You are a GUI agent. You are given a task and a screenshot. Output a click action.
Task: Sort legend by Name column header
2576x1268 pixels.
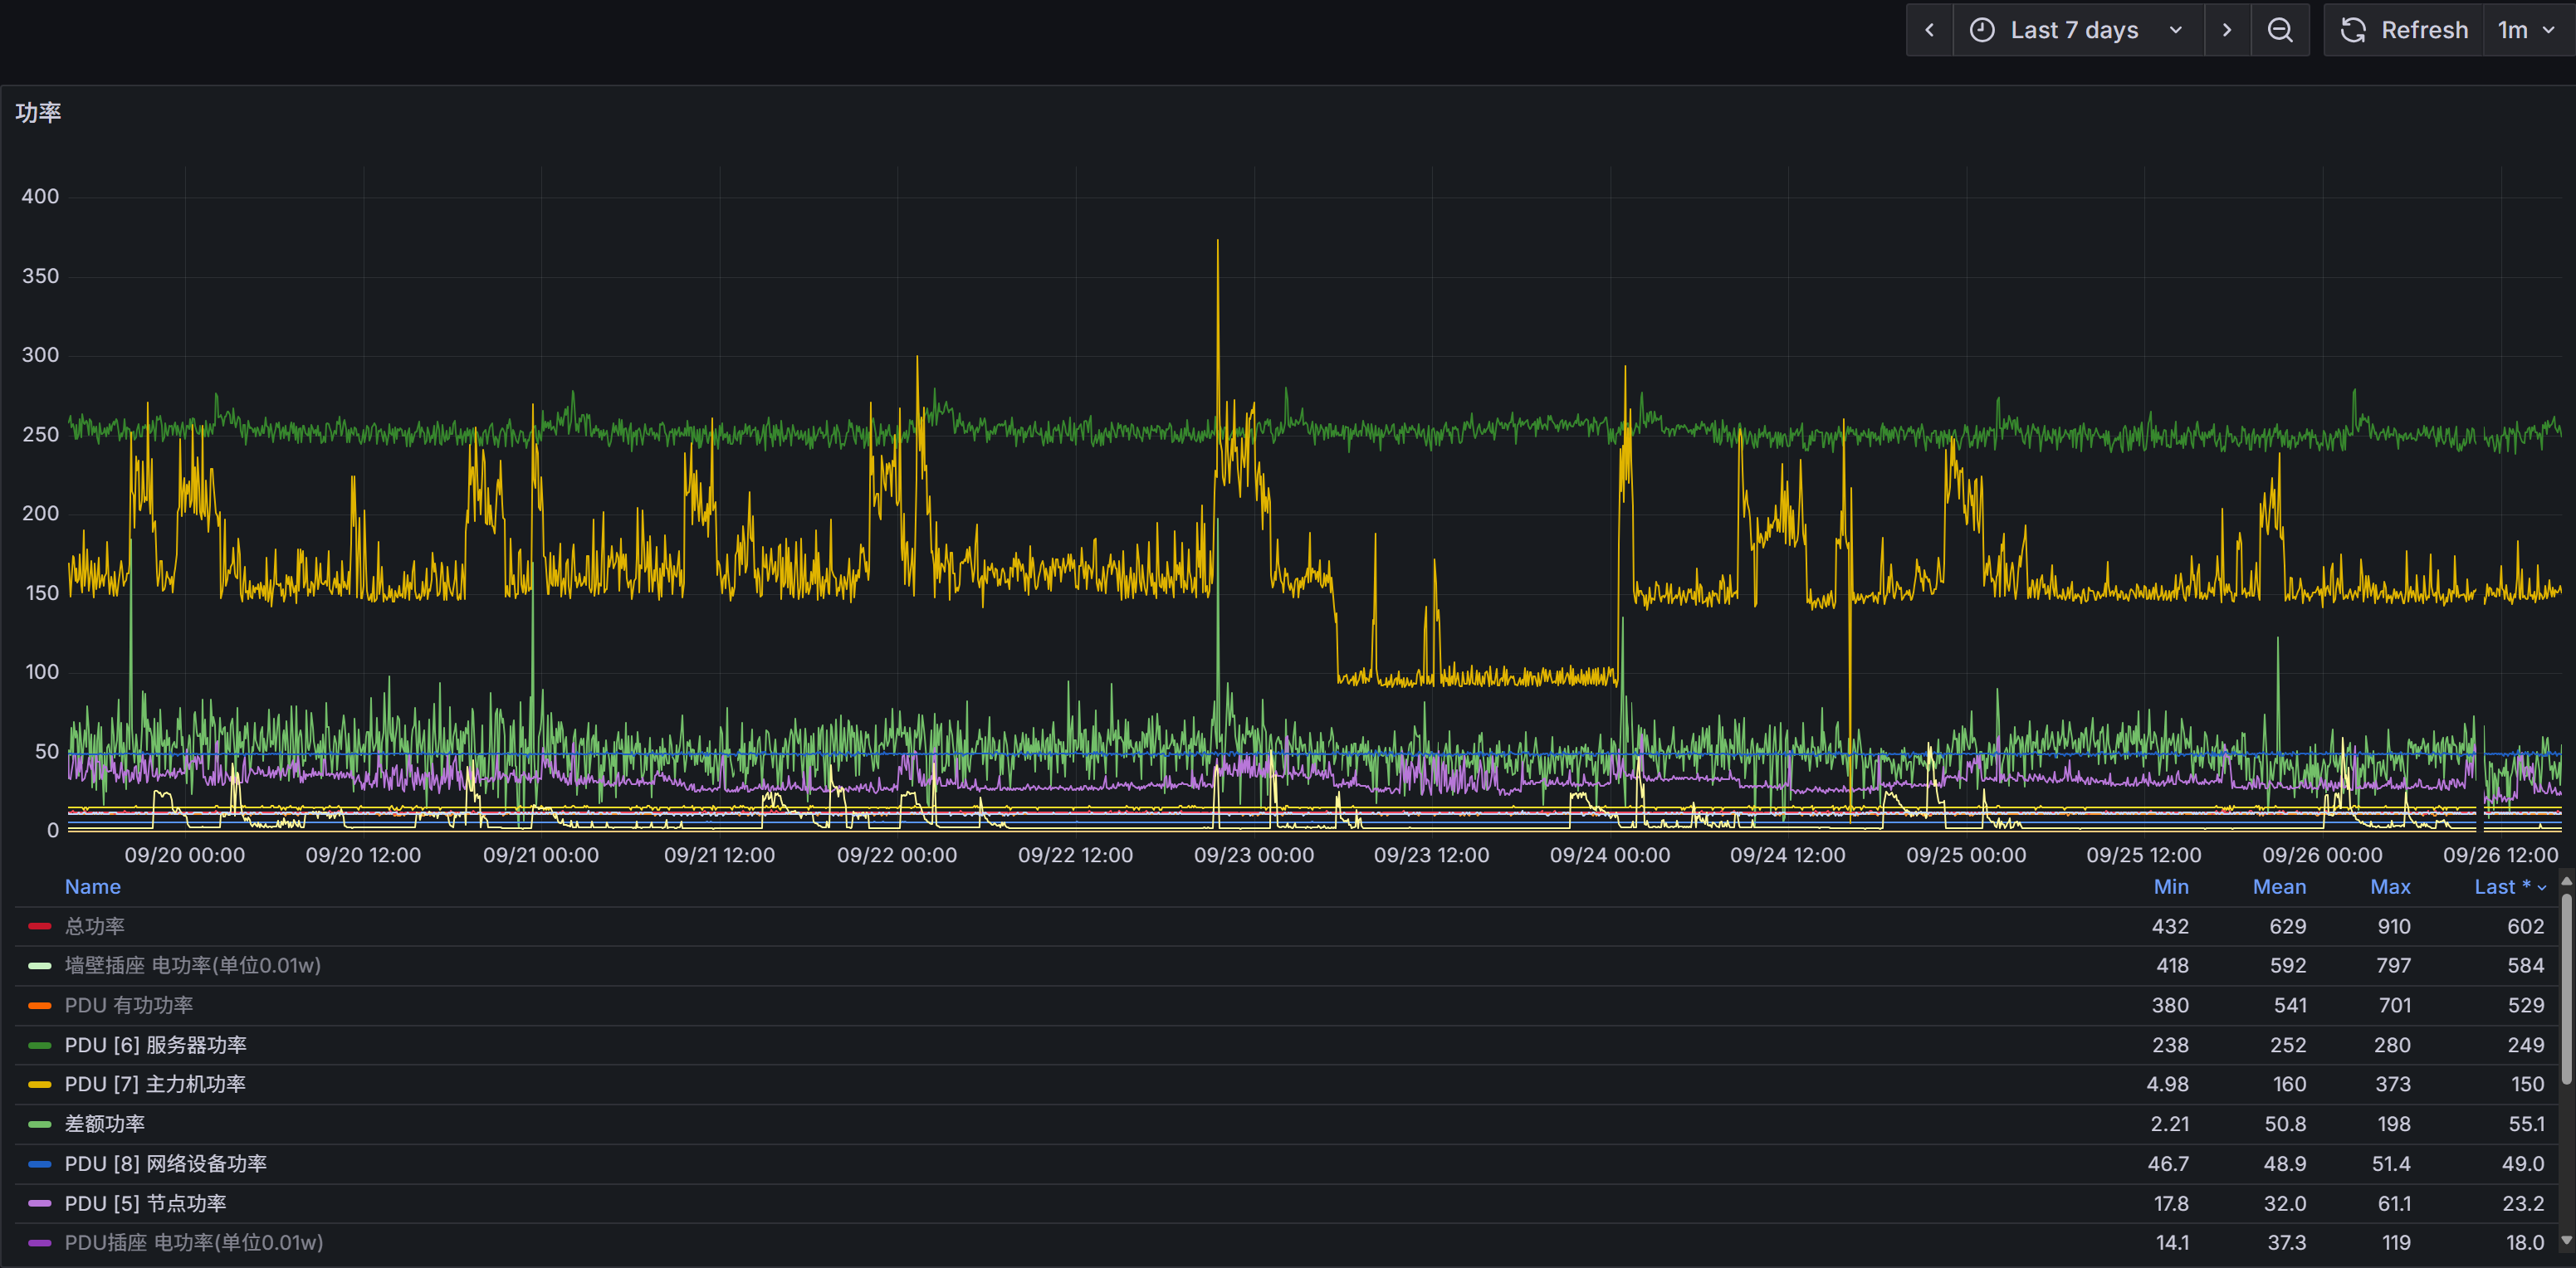point(92,887)
